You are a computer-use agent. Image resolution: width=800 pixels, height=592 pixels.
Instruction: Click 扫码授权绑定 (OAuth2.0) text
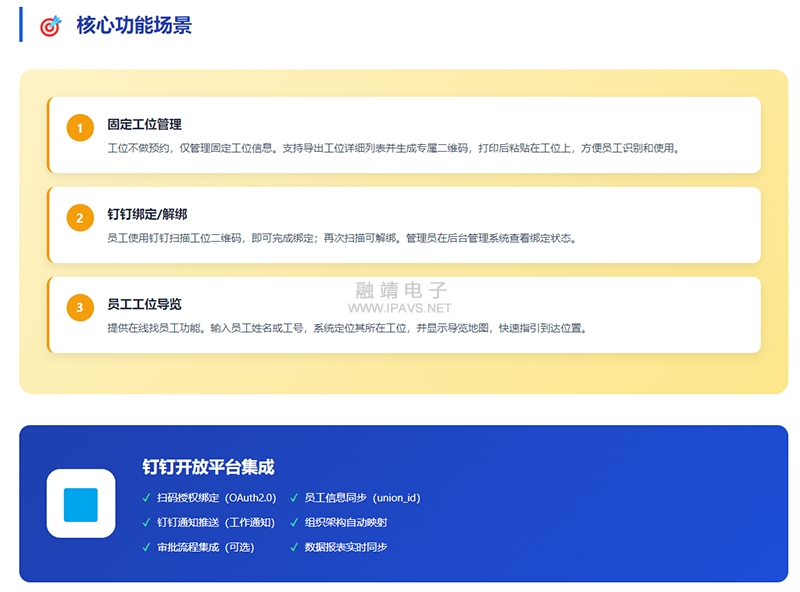point(217,498)
